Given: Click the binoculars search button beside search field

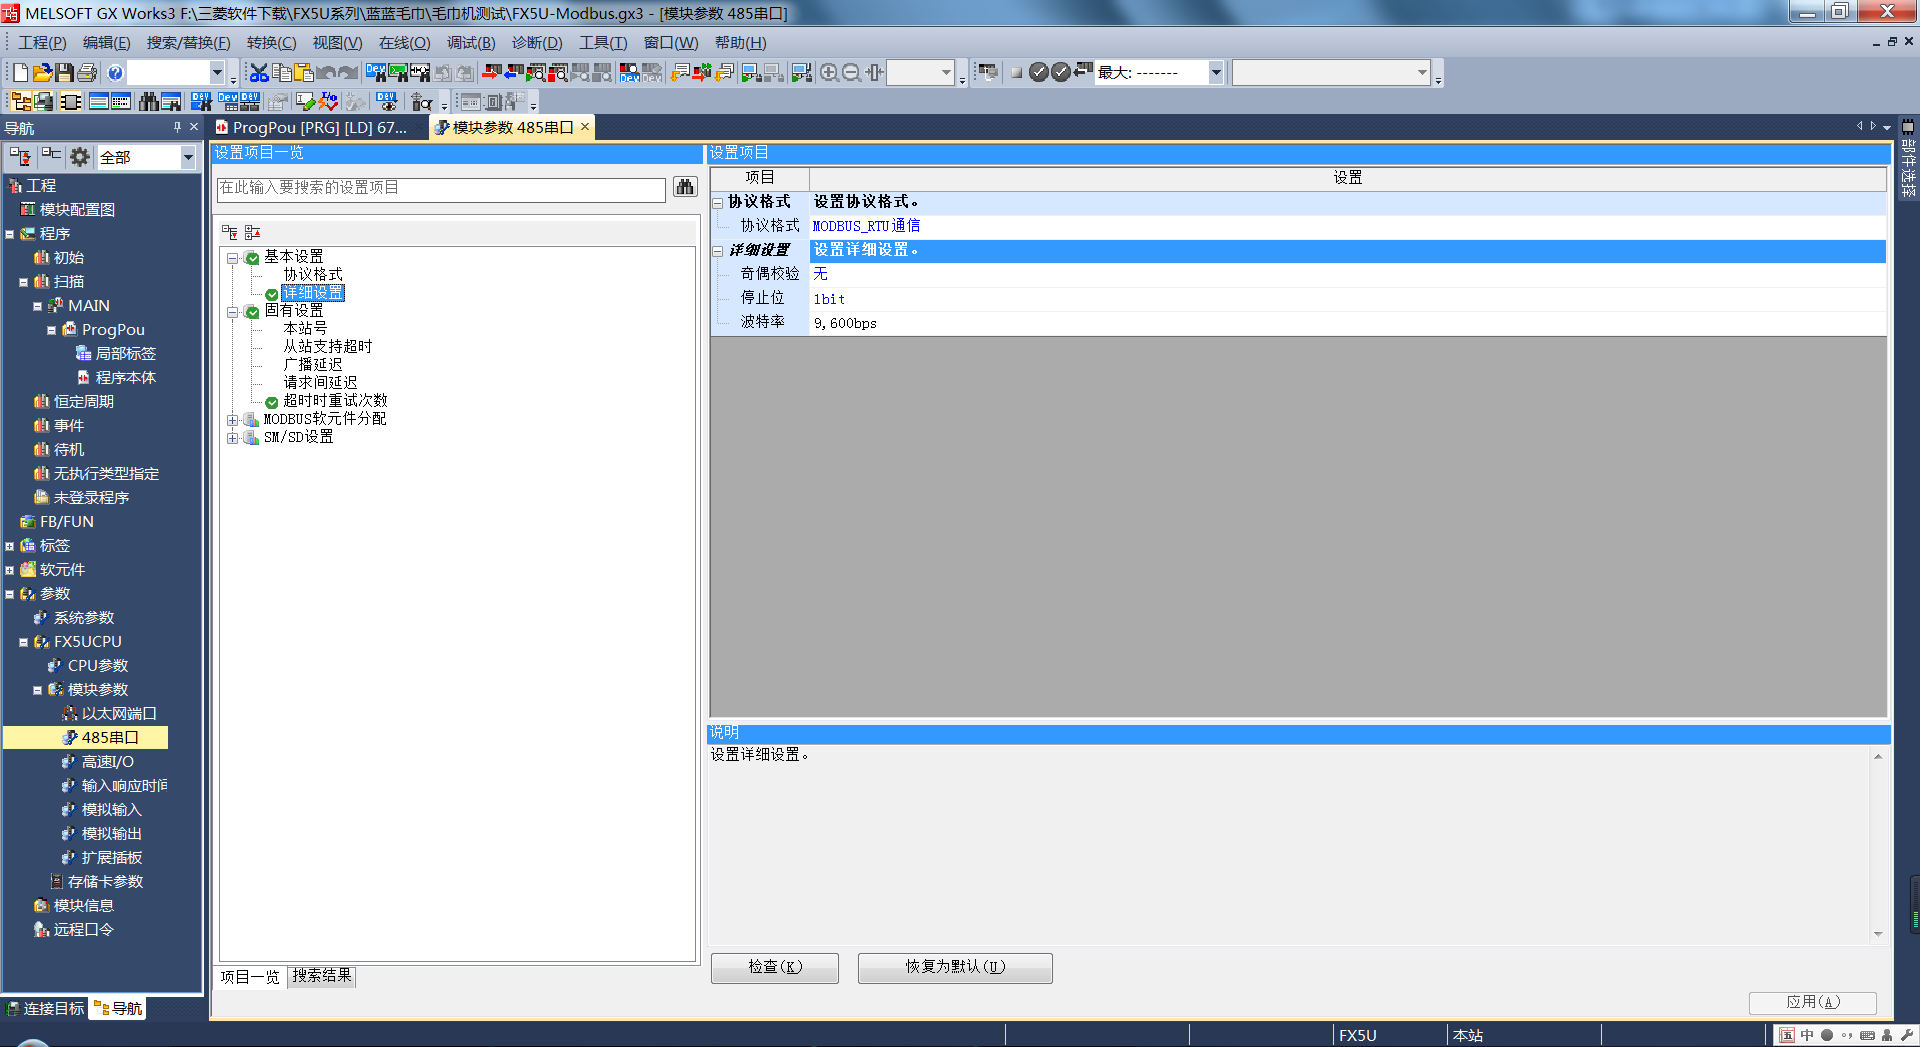Looking at the screenshot, I should (x=685, y=187).
